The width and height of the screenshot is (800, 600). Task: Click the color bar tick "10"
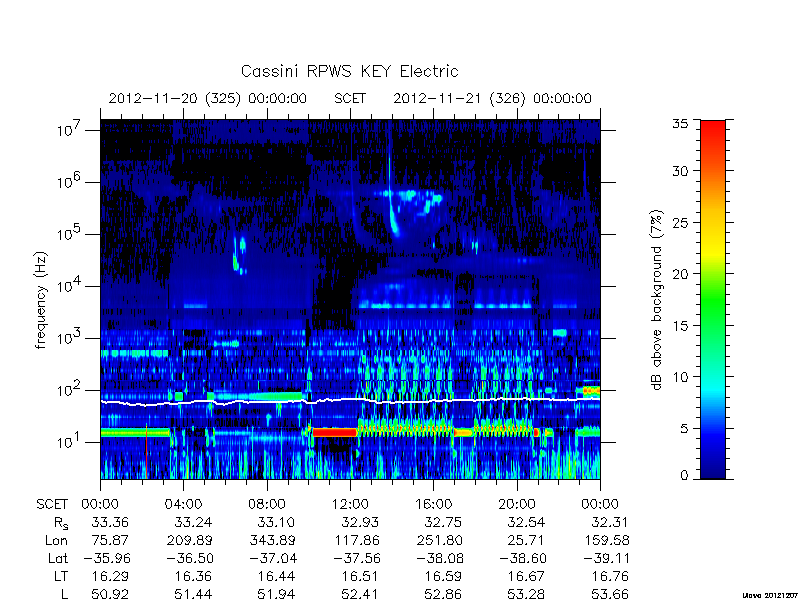click(x=680, y=377)
